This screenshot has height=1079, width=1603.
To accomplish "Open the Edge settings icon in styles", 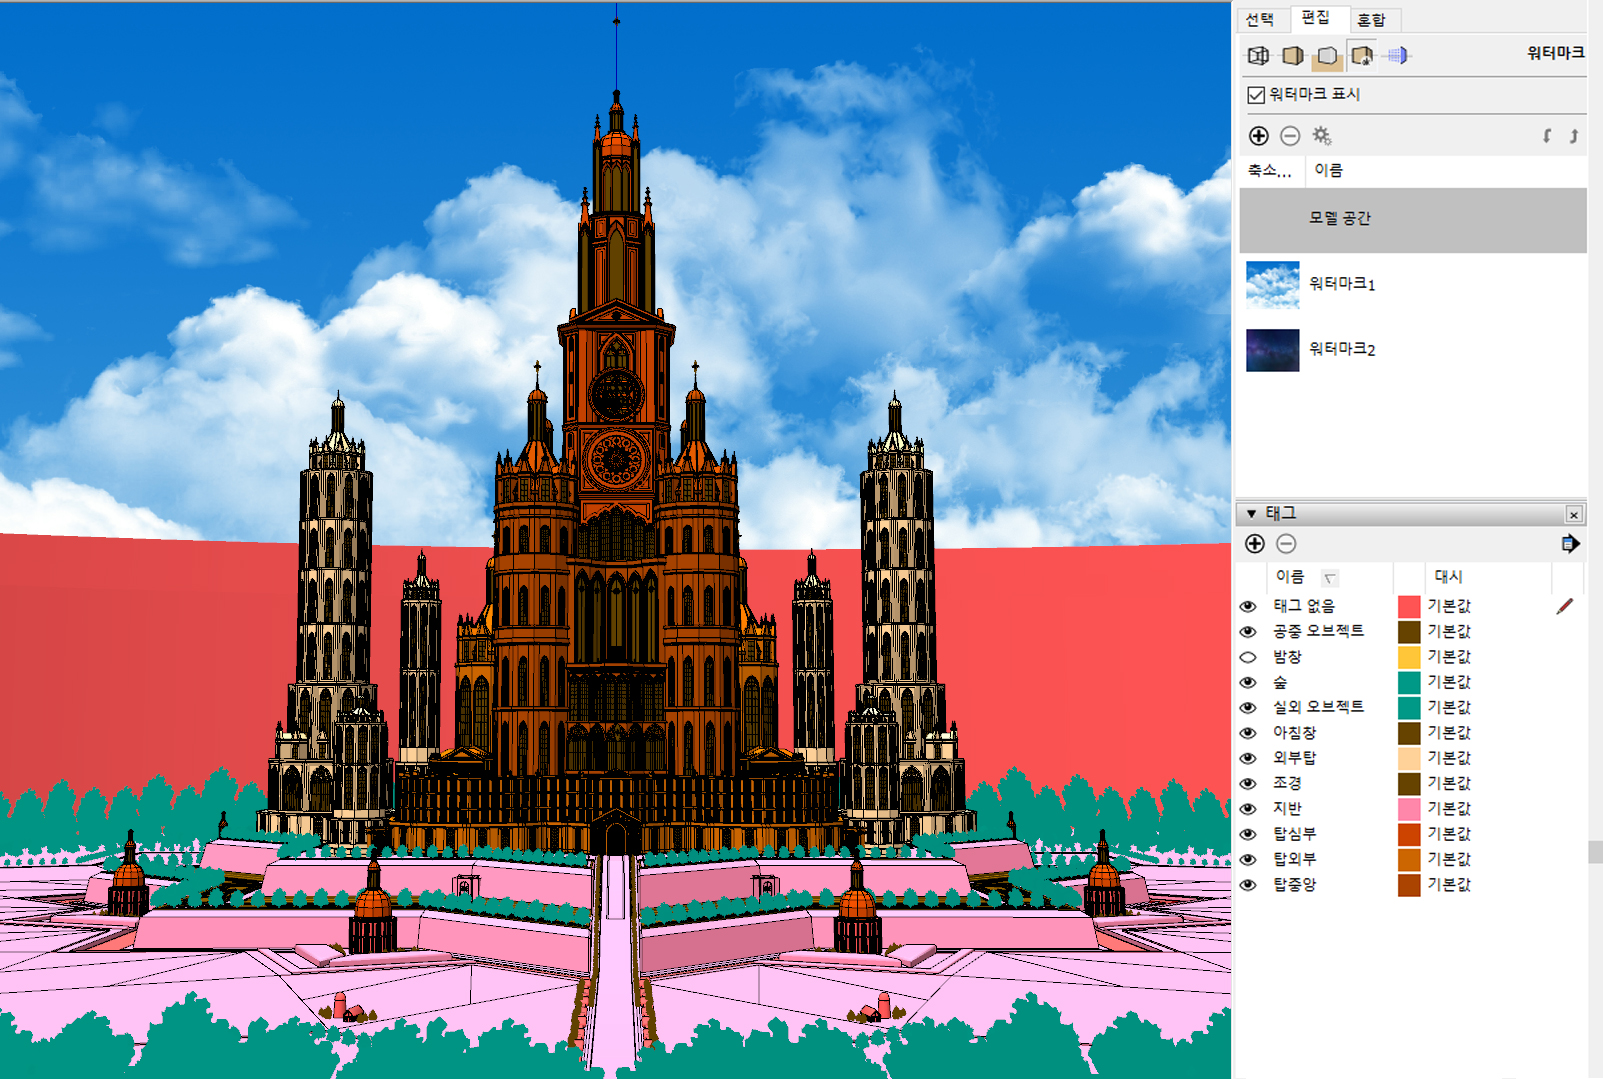I will [x=1258, y=56].
